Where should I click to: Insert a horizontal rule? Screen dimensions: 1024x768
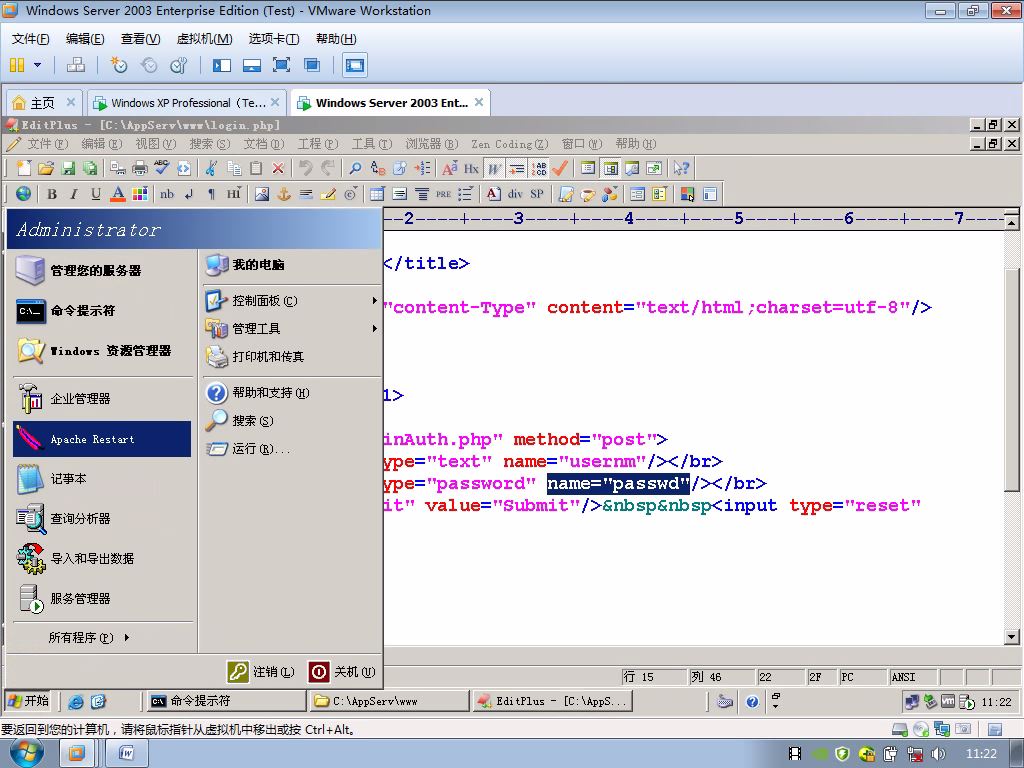click(306, 194)
